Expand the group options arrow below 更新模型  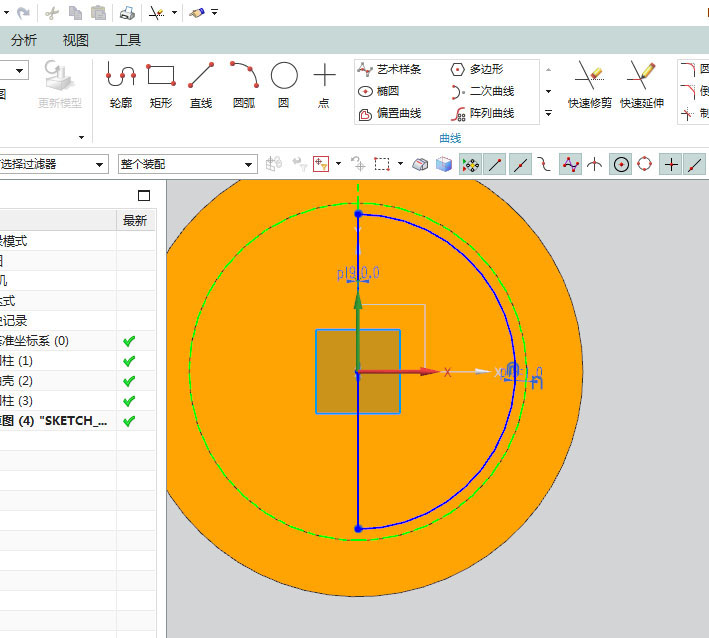81,137
